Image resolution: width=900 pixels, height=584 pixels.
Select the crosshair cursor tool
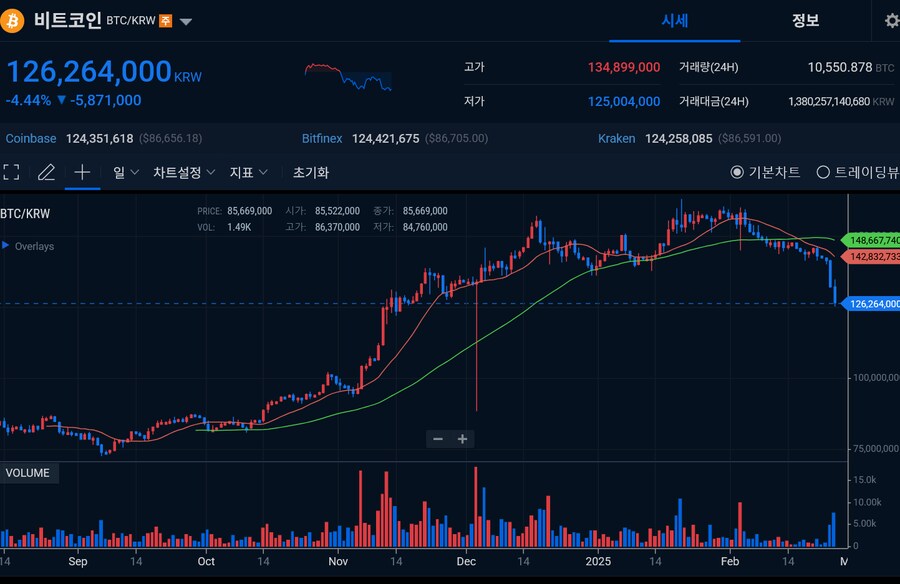[82, 172]
